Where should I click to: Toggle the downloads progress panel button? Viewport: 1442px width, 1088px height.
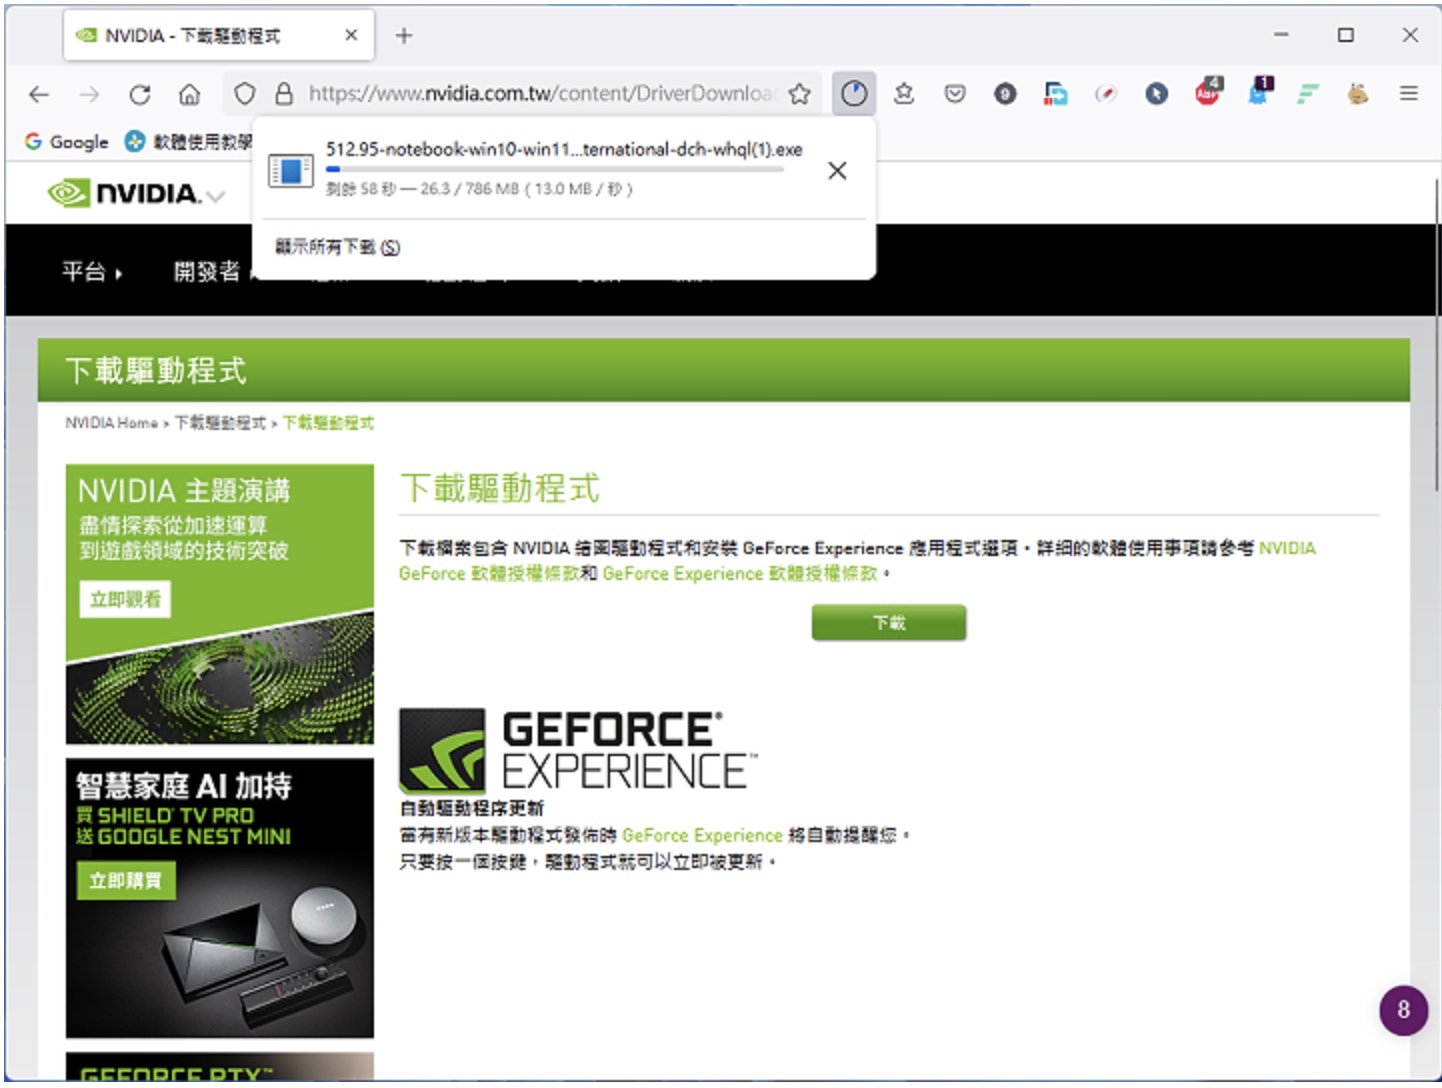click(853, 94)
